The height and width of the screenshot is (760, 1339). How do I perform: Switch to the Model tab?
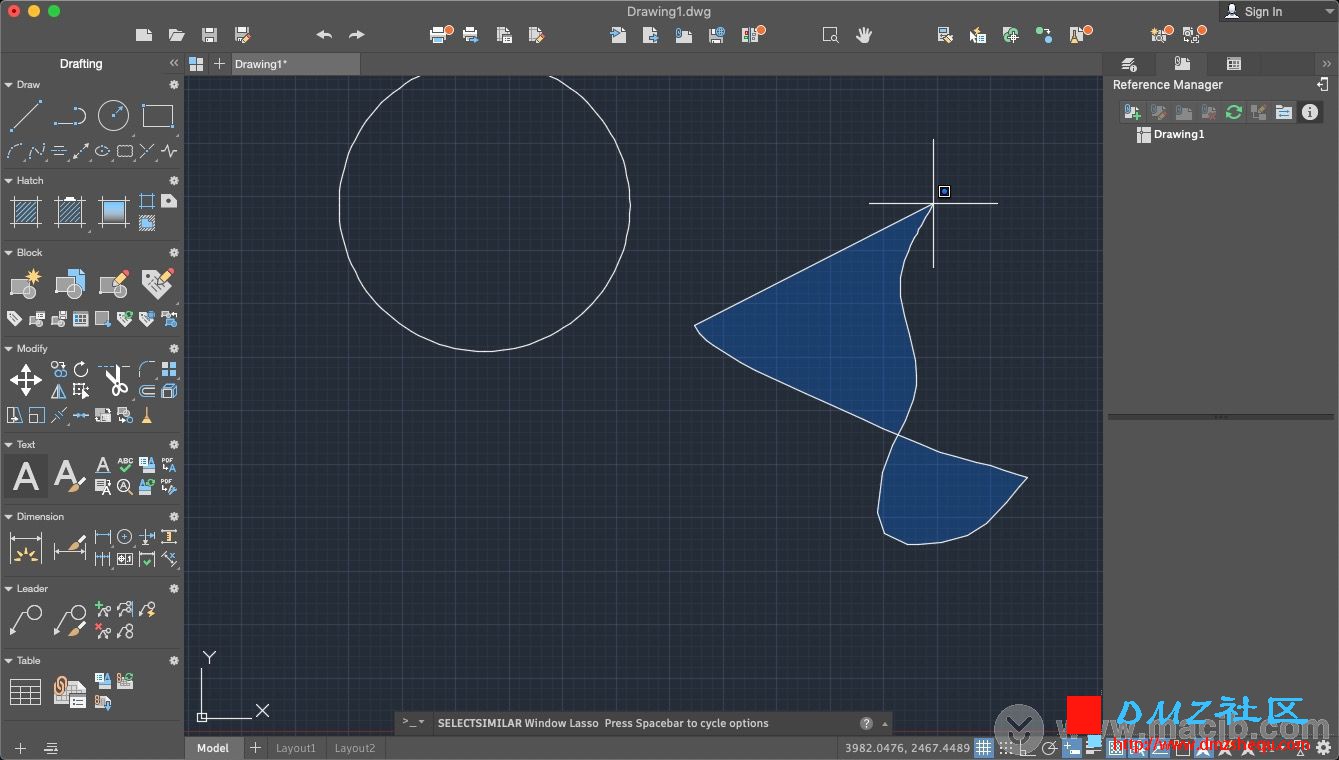[x=213, y=748]
